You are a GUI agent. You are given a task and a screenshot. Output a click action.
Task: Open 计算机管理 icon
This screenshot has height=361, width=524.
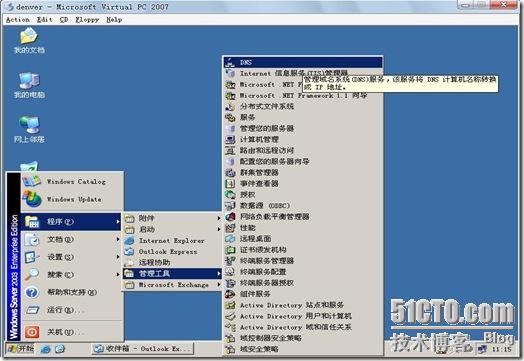coord(230,139)
